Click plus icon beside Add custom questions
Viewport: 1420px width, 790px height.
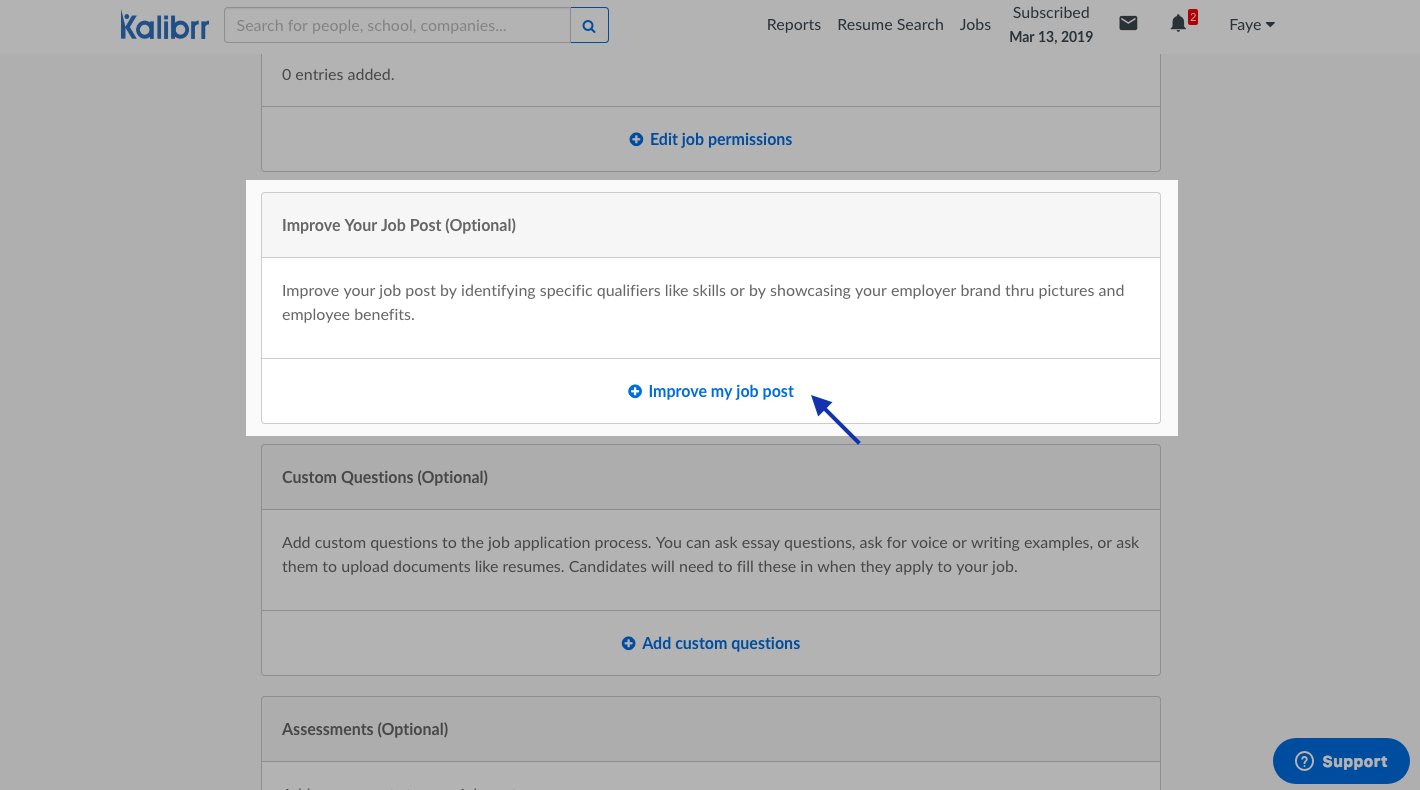(x=628, y=644)
